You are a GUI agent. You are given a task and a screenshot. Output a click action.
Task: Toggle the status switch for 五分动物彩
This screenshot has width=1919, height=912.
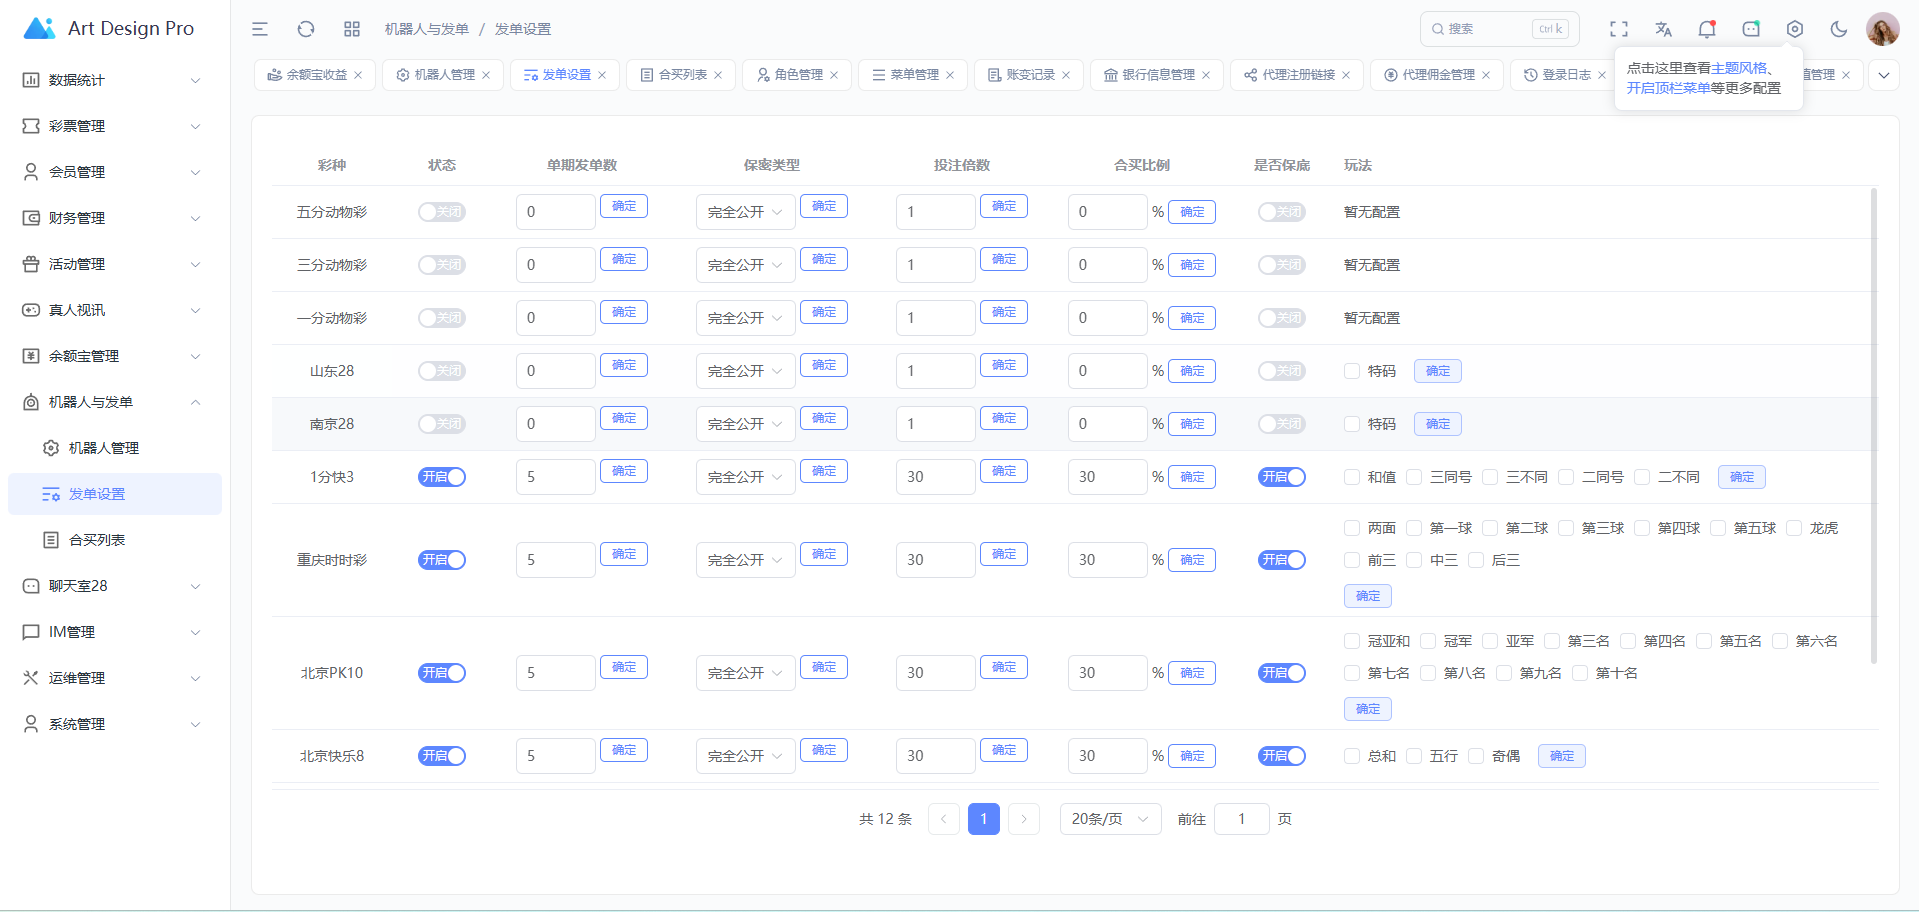click(442, 212)
